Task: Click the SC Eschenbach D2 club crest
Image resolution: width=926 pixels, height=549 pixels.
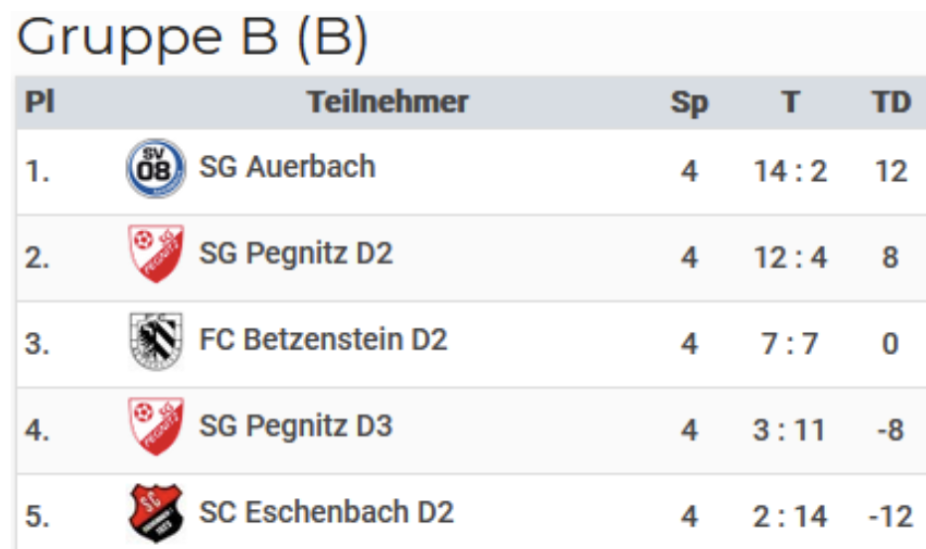Action: tap(156, 513)
